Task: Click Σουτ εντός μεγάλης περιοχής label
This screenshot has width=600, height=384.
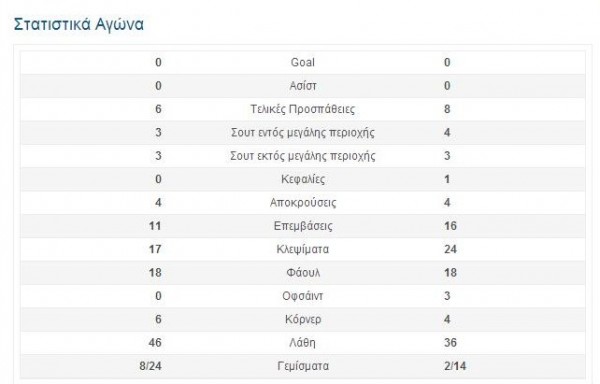Action: click(303, 133)
